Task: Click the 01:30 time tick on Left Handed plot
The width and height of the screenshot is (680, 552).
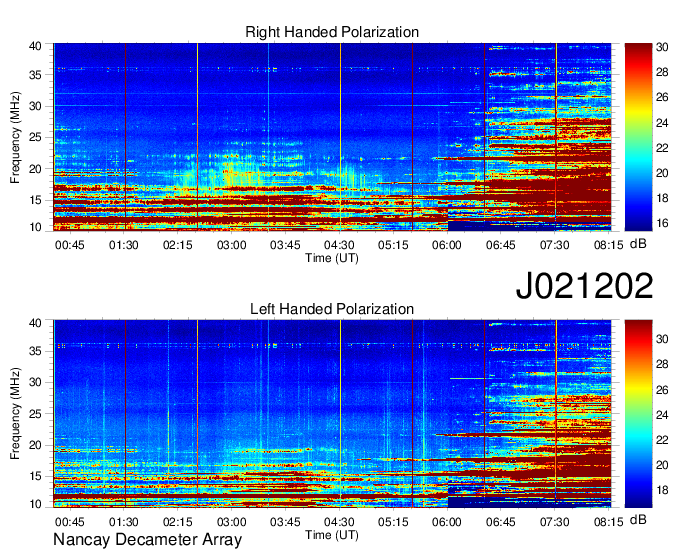Action: [x=124, y=522]
